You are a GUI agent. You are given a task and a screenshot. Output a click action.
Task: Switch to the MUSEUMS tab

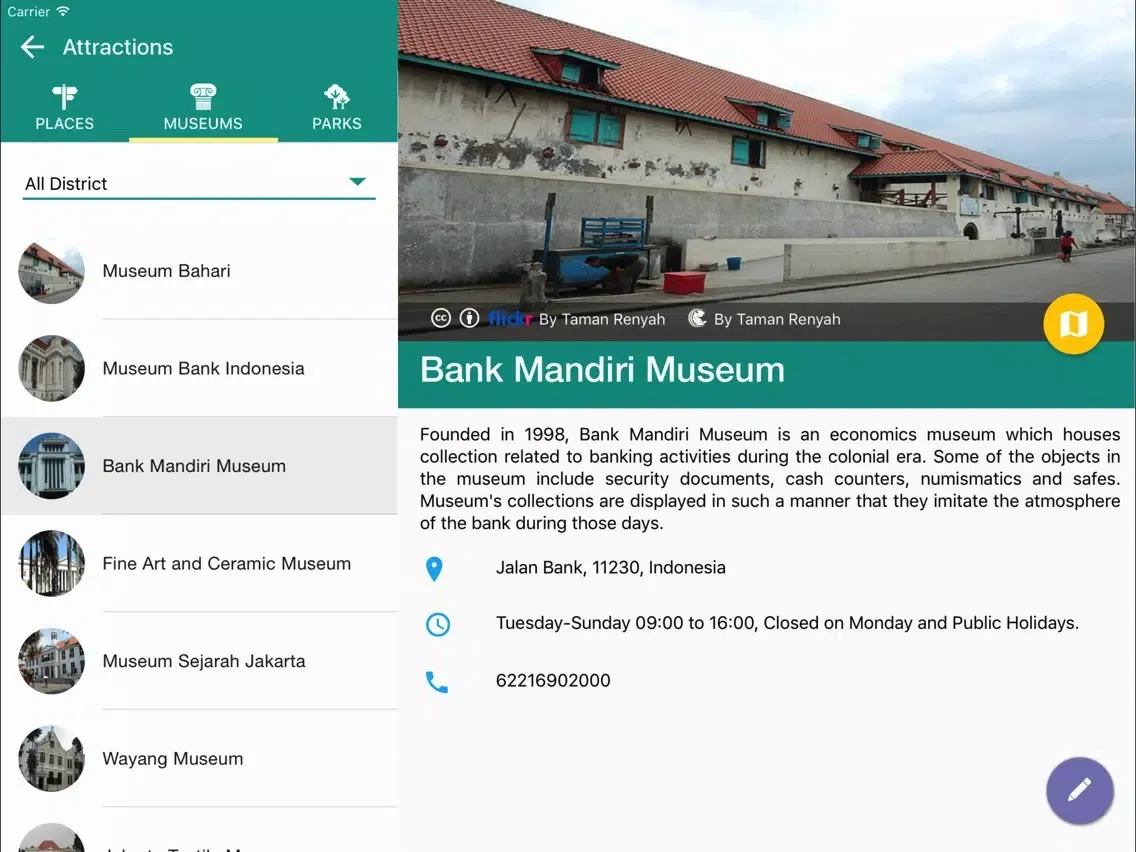coord(203,109)
